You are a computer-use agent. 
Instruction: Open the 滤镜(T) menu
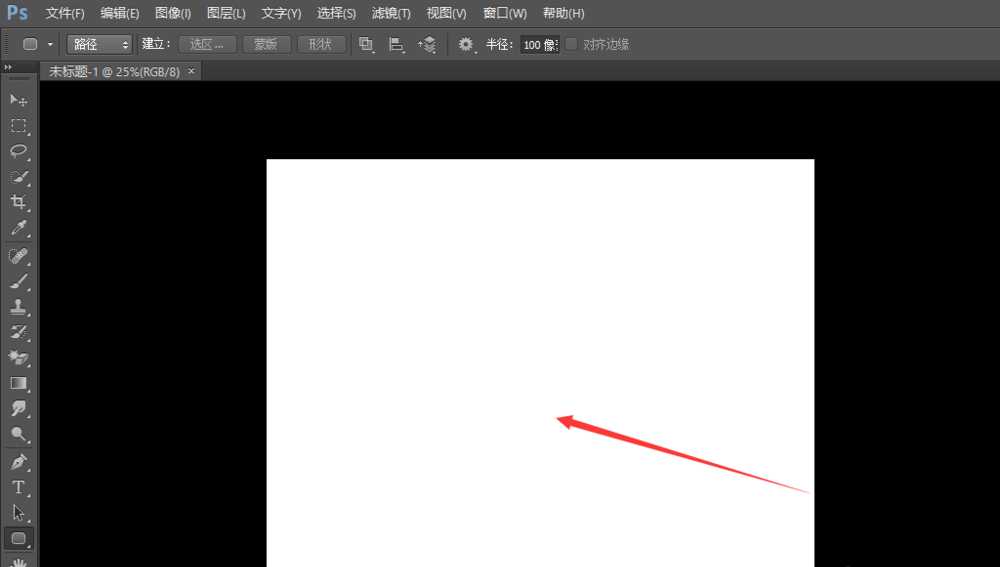(x=391, y=13)
